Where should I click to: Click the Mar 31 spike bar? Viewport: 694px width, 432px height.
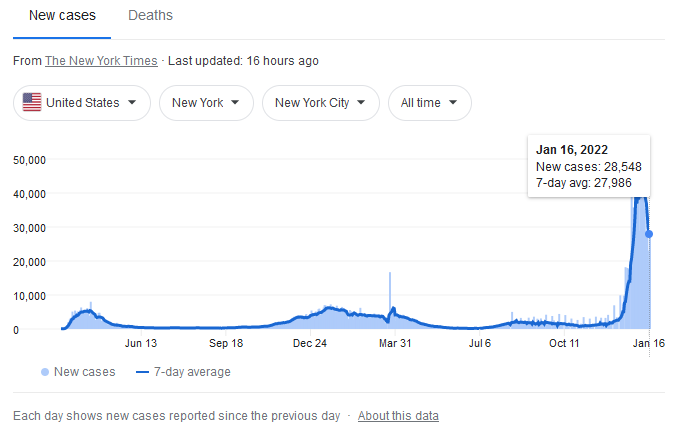coord(390,297)
